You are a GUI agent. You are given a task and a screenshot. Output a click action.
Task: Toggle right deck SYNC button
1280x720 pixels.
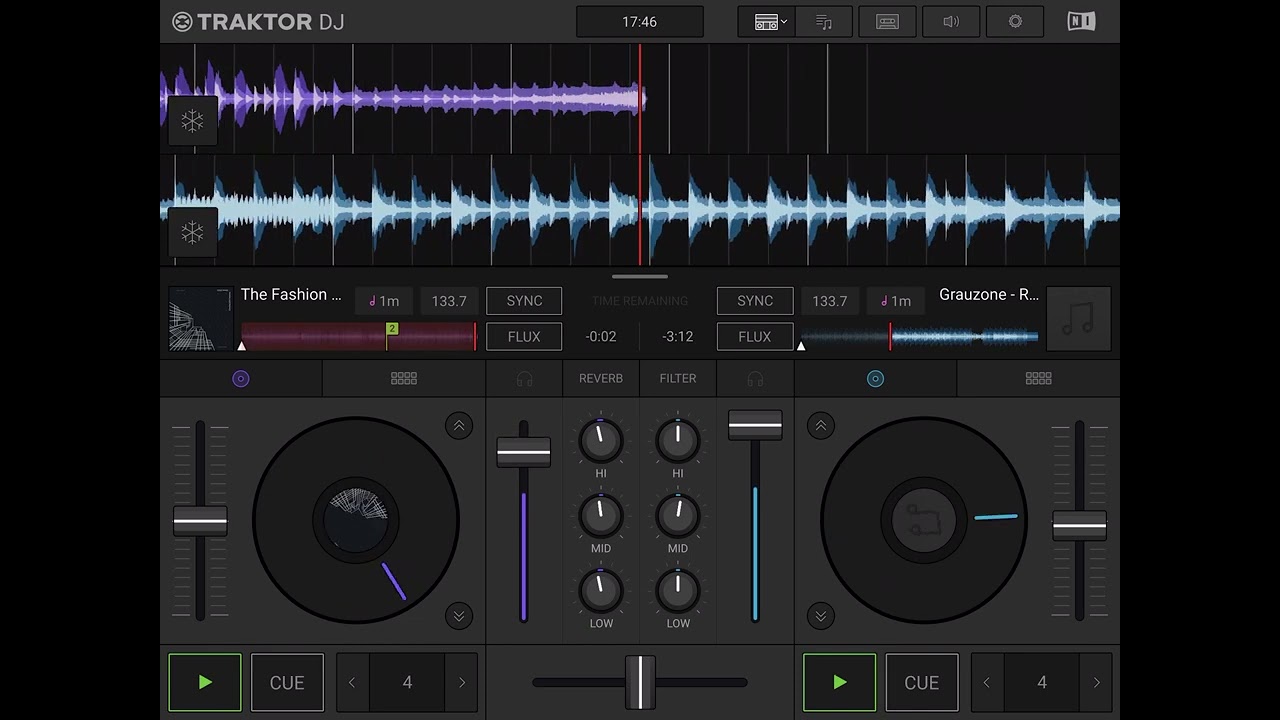(x=755, y=301)
